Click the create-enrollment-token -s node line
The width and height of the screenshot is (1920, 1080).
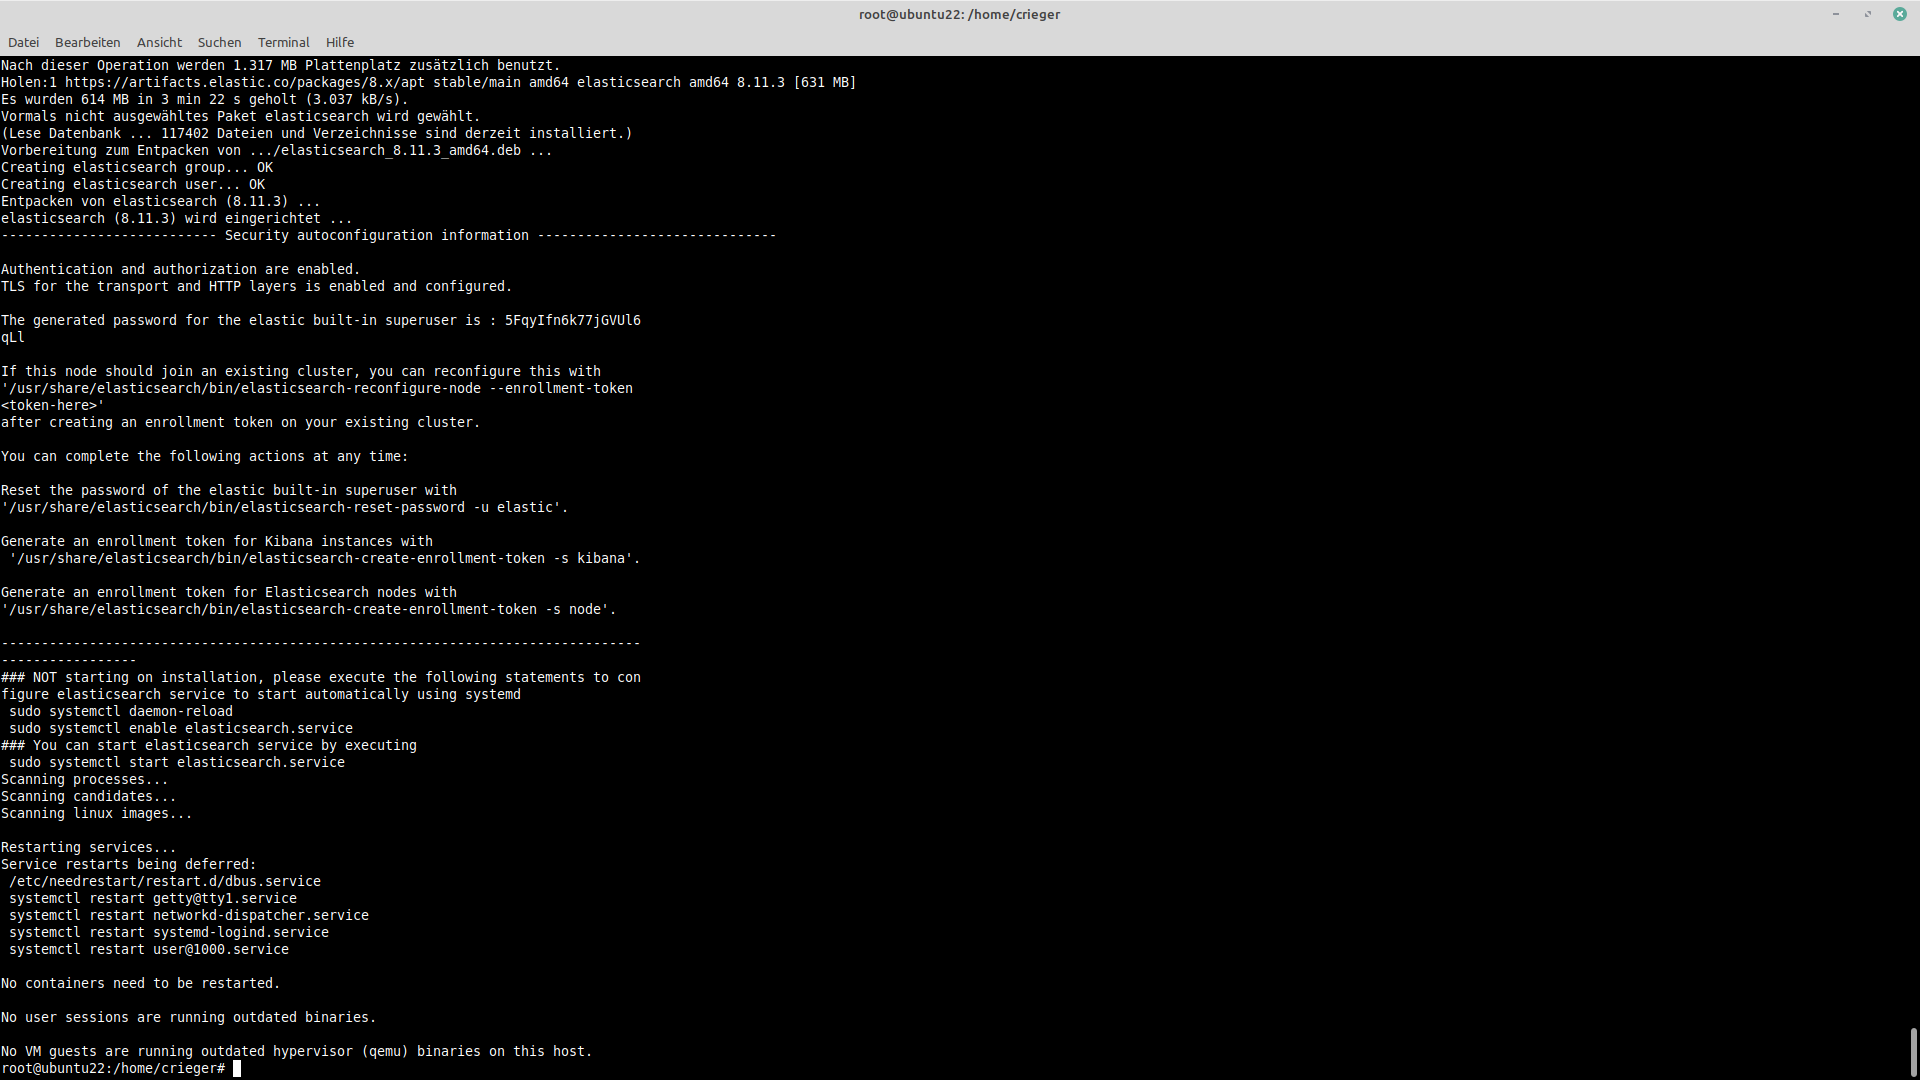[x=308, y=609]
